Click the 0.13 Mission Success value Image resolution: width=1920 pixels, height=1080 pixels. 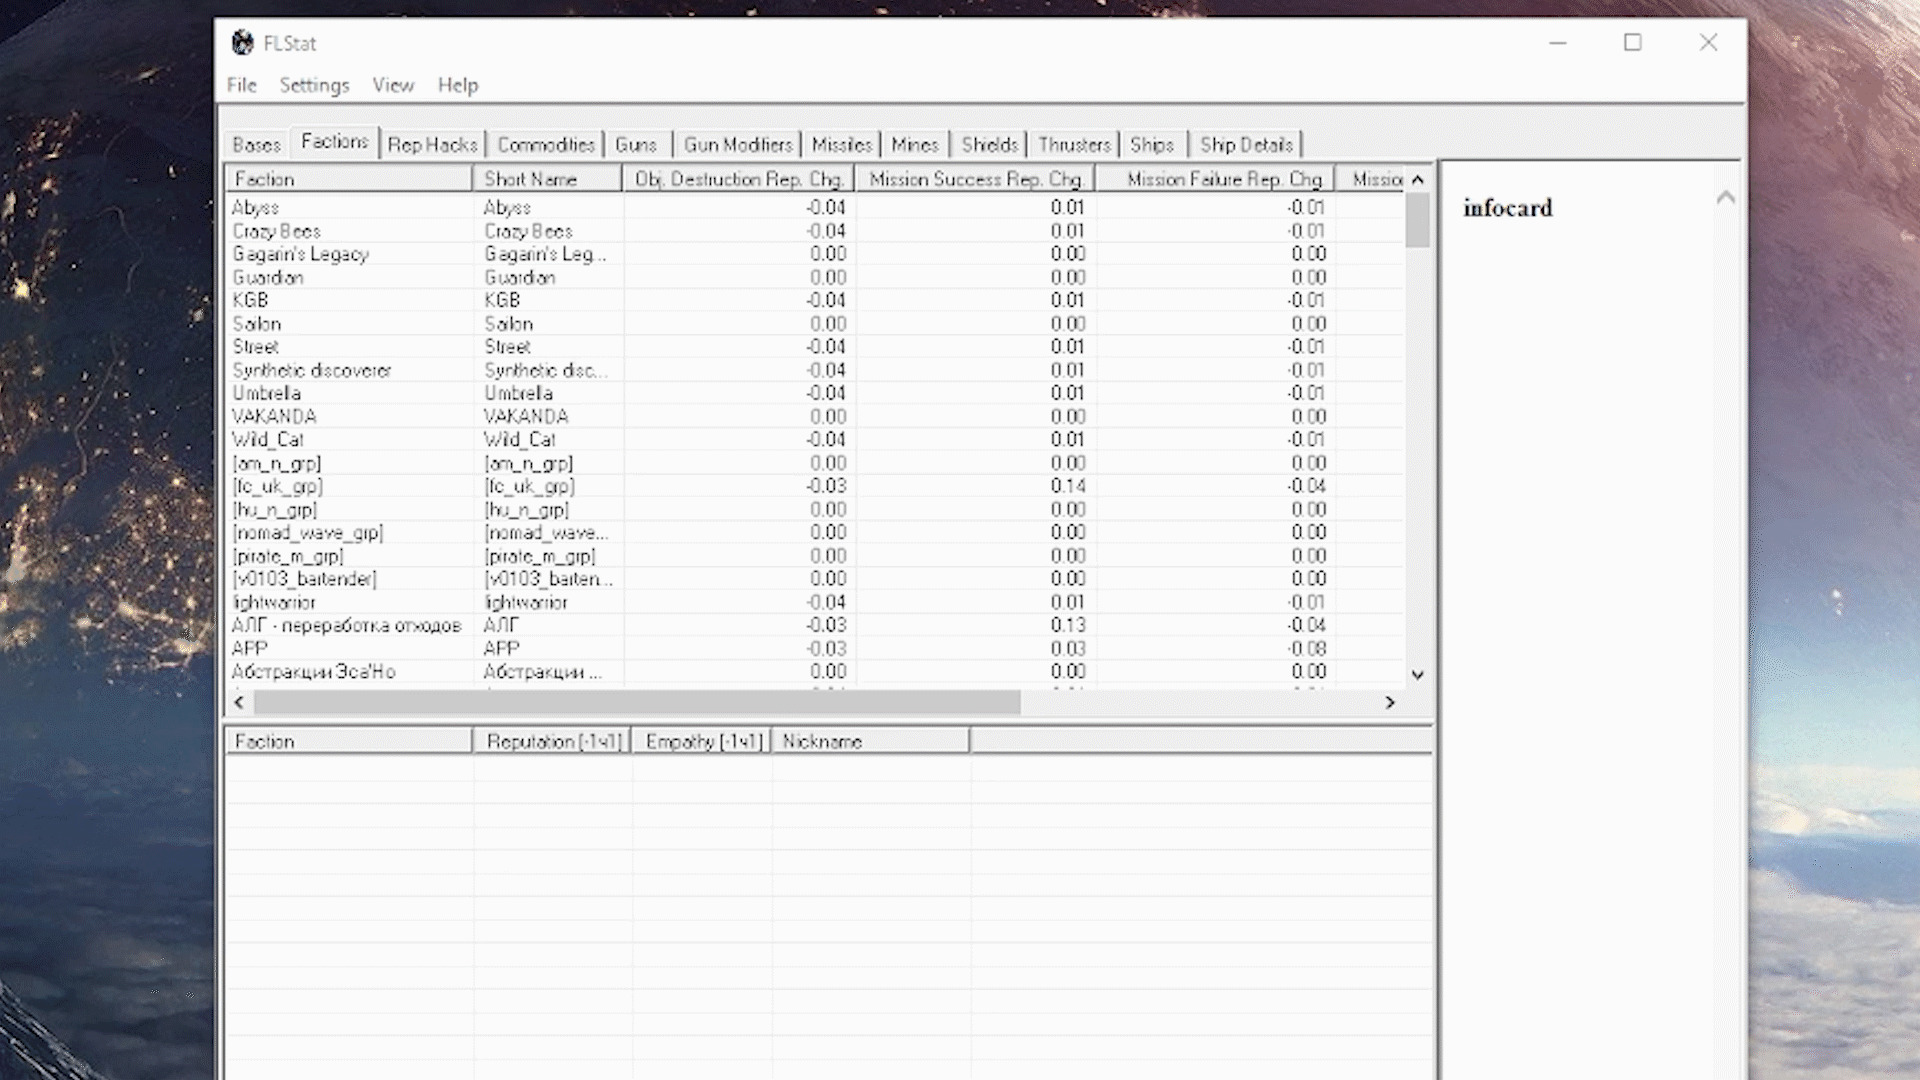click(1068, 625)
